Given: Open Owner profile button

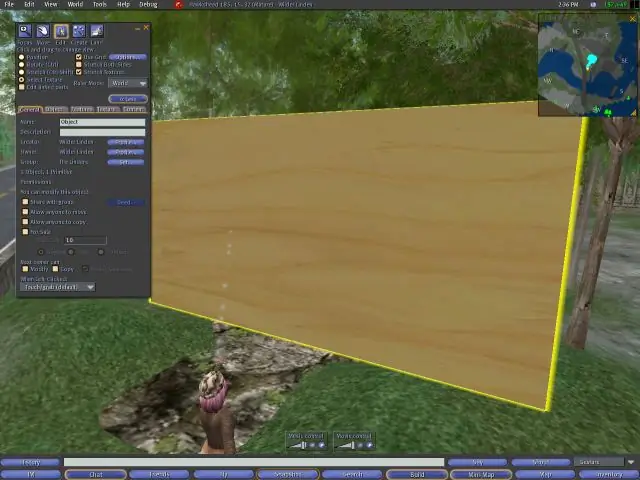Looking at the screenshot, I should tap(126, 152).
